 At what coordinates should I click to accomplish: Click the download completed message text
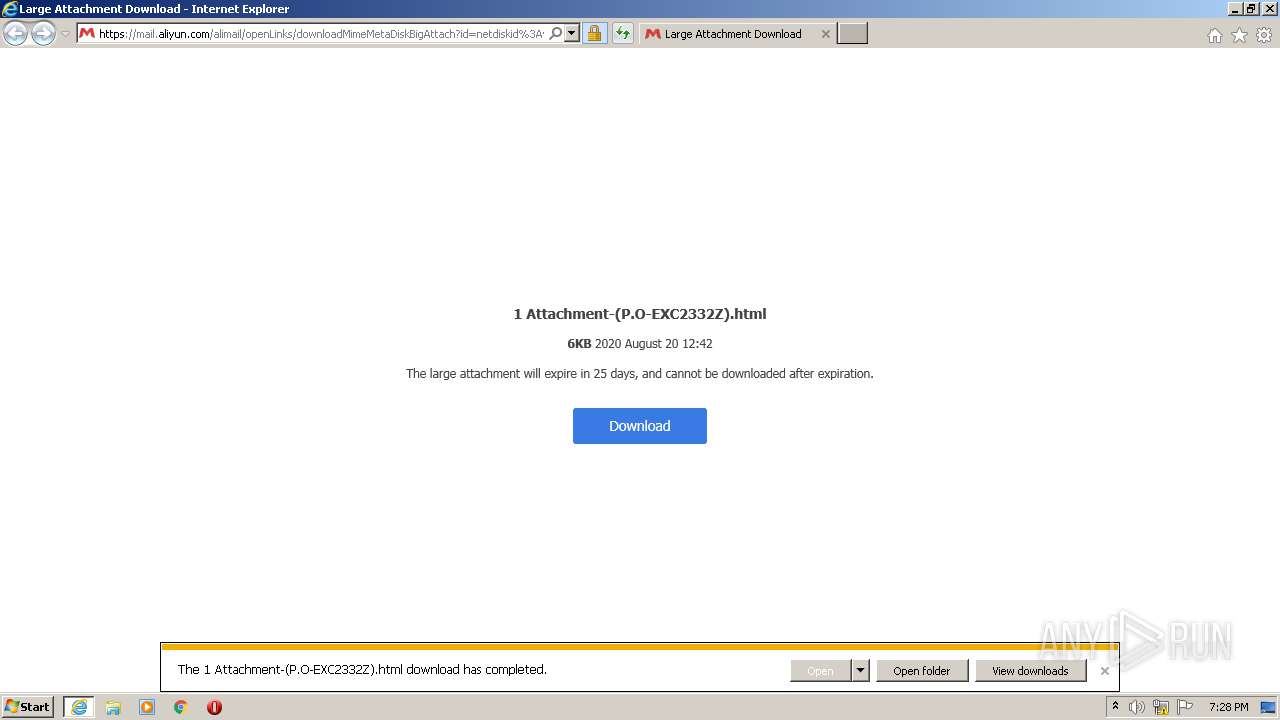pos(362,670)
